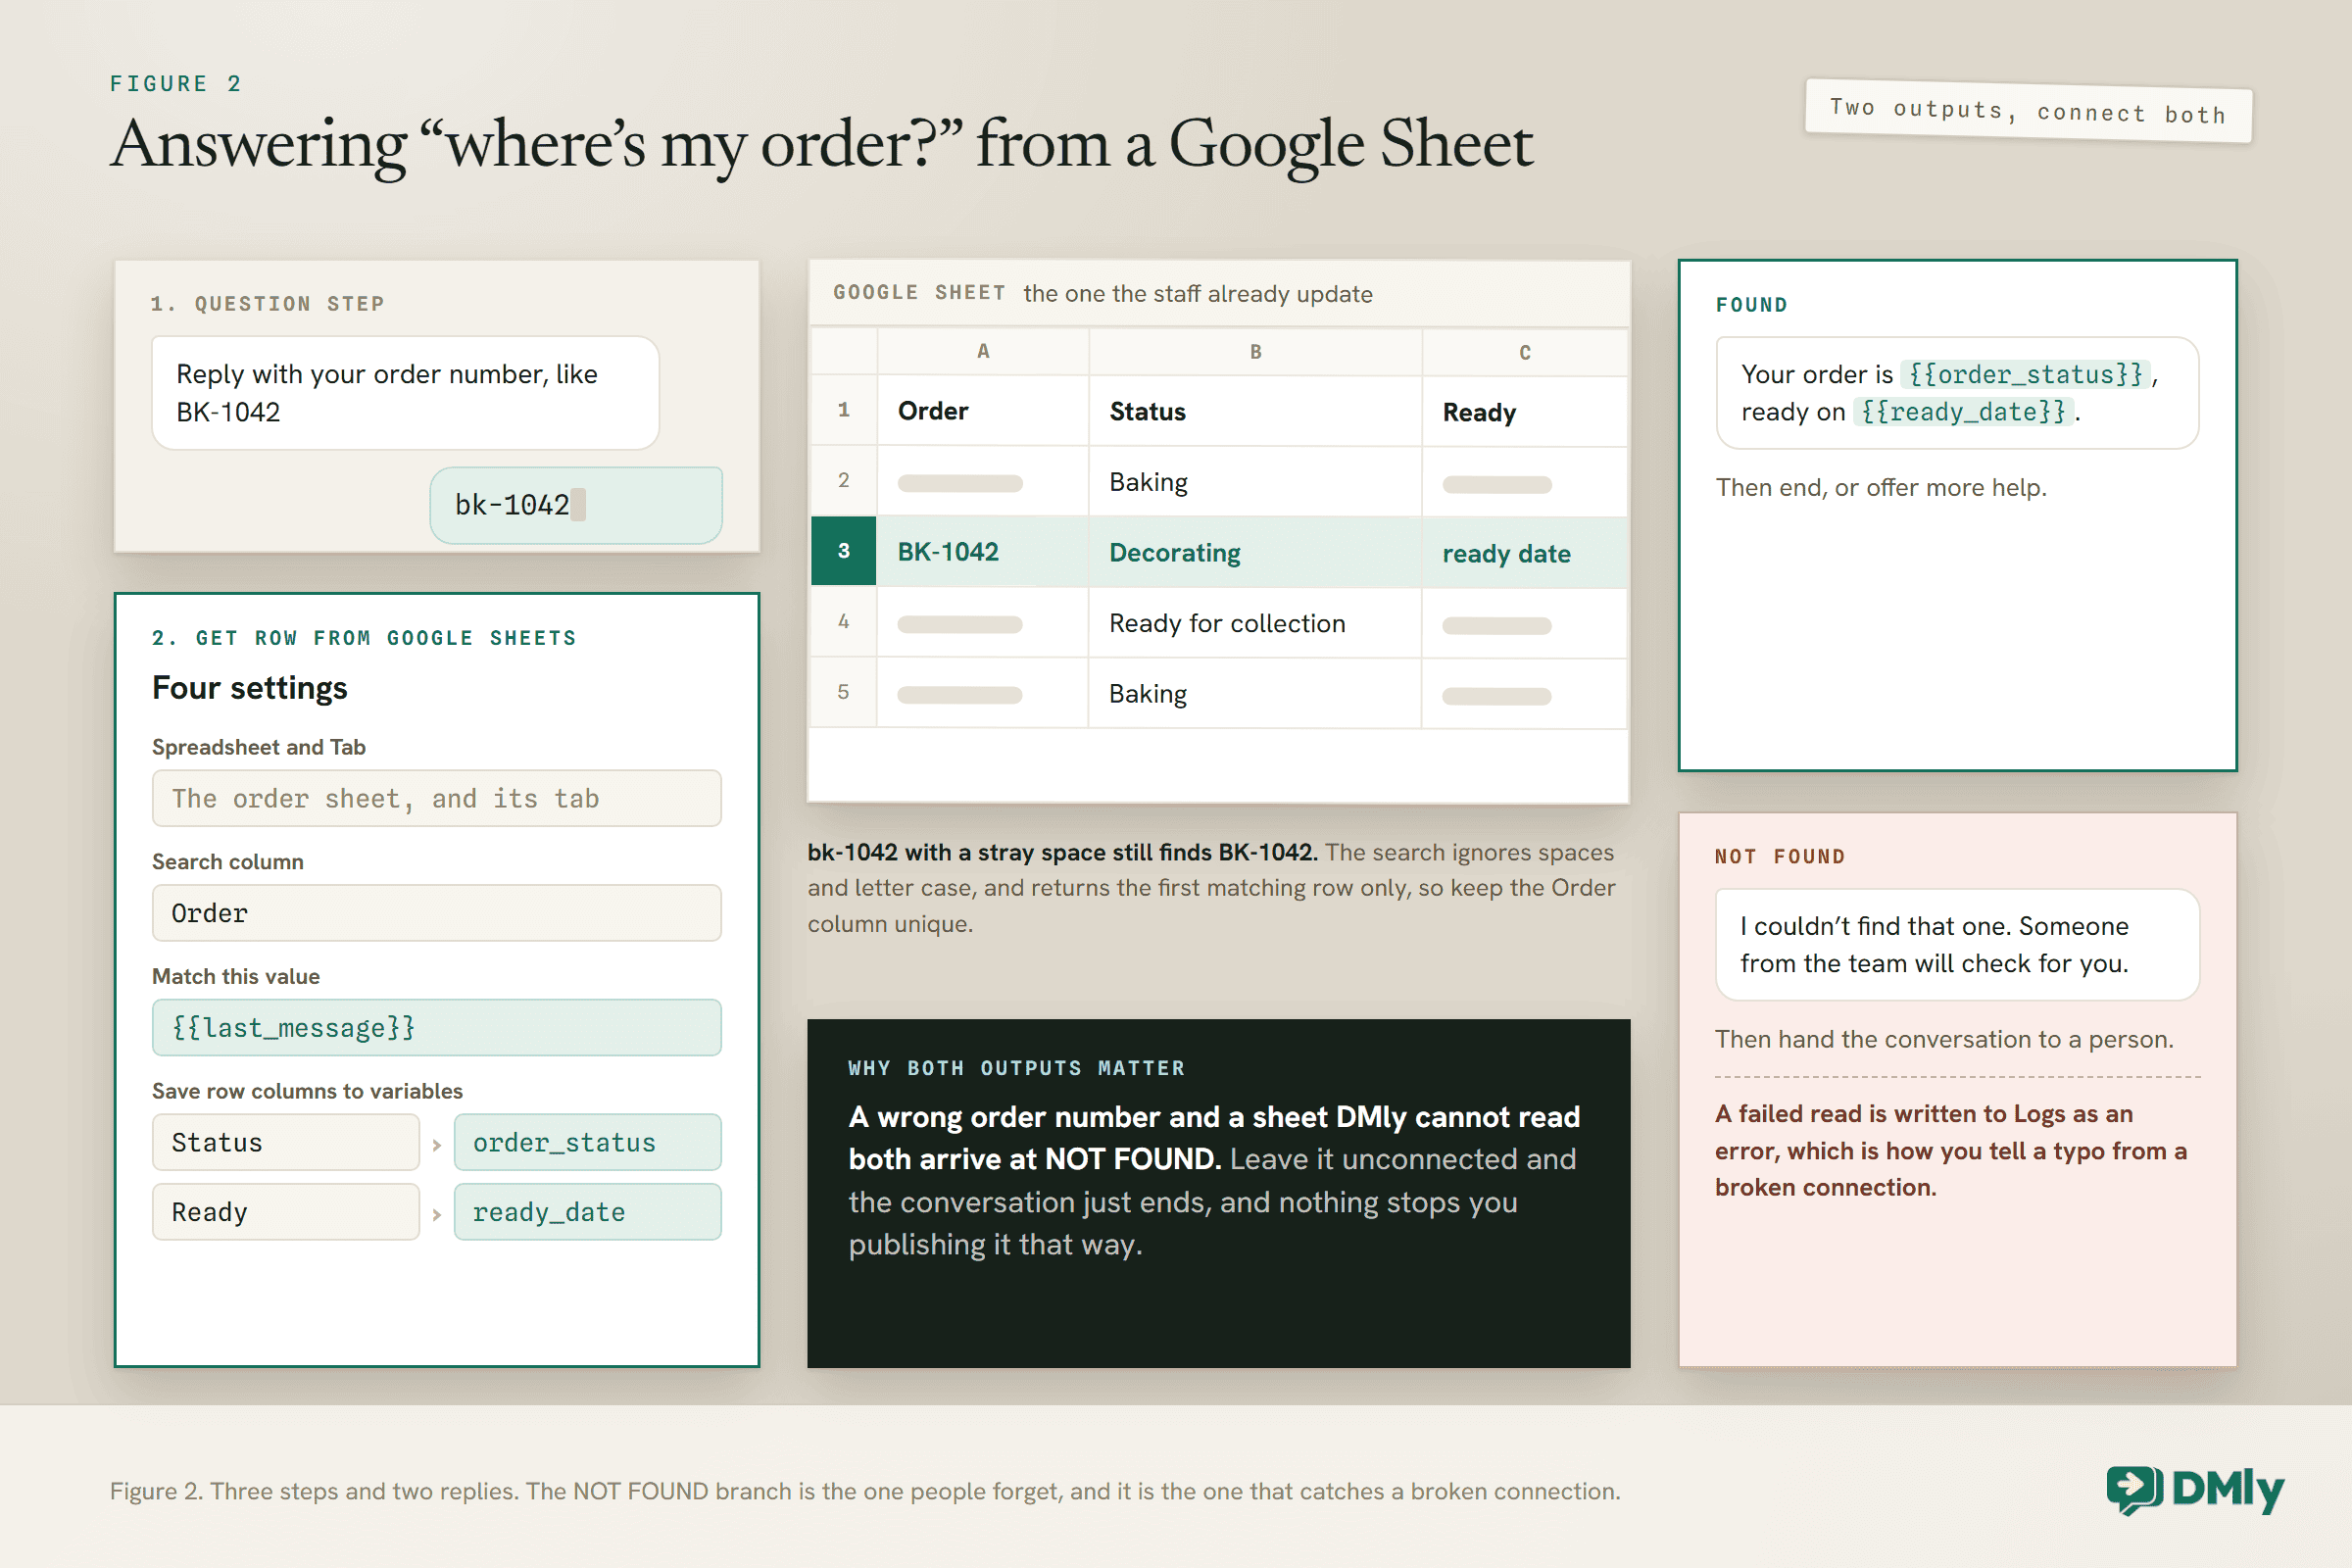Click the 'Two outputs, connect both' label
This screenshot has width=2352, height=1568.
[x=2028, y=111]
